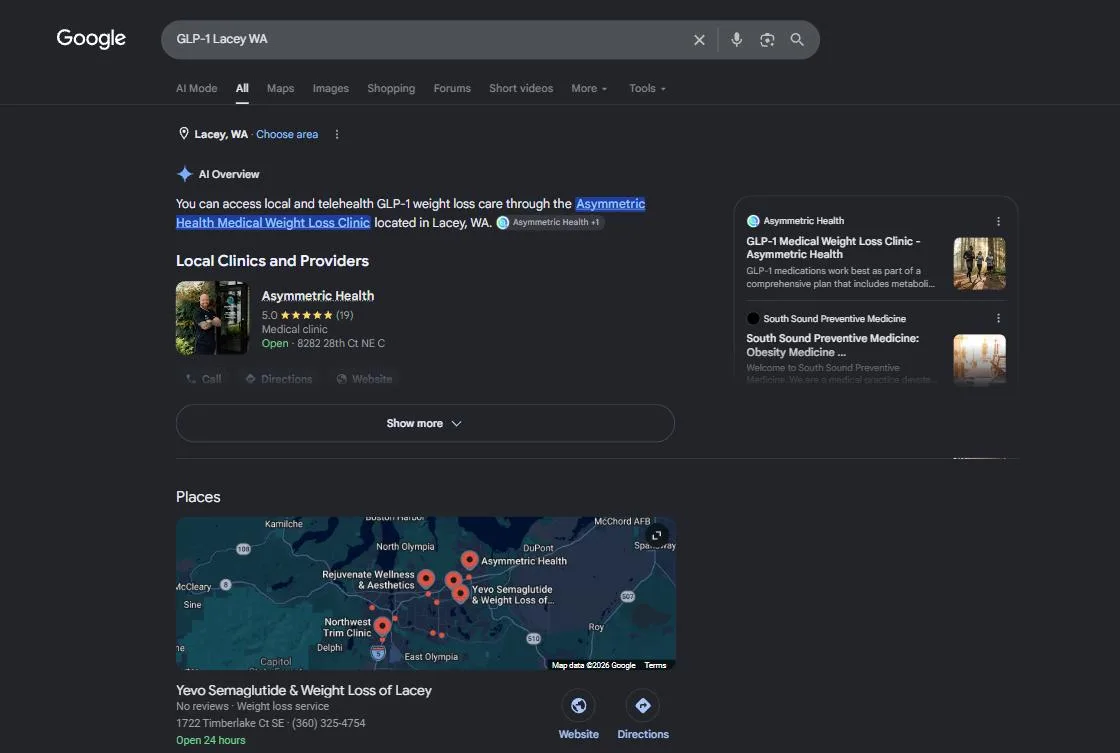Select the All results tab
1120x753 pixels.
point(242,89)
